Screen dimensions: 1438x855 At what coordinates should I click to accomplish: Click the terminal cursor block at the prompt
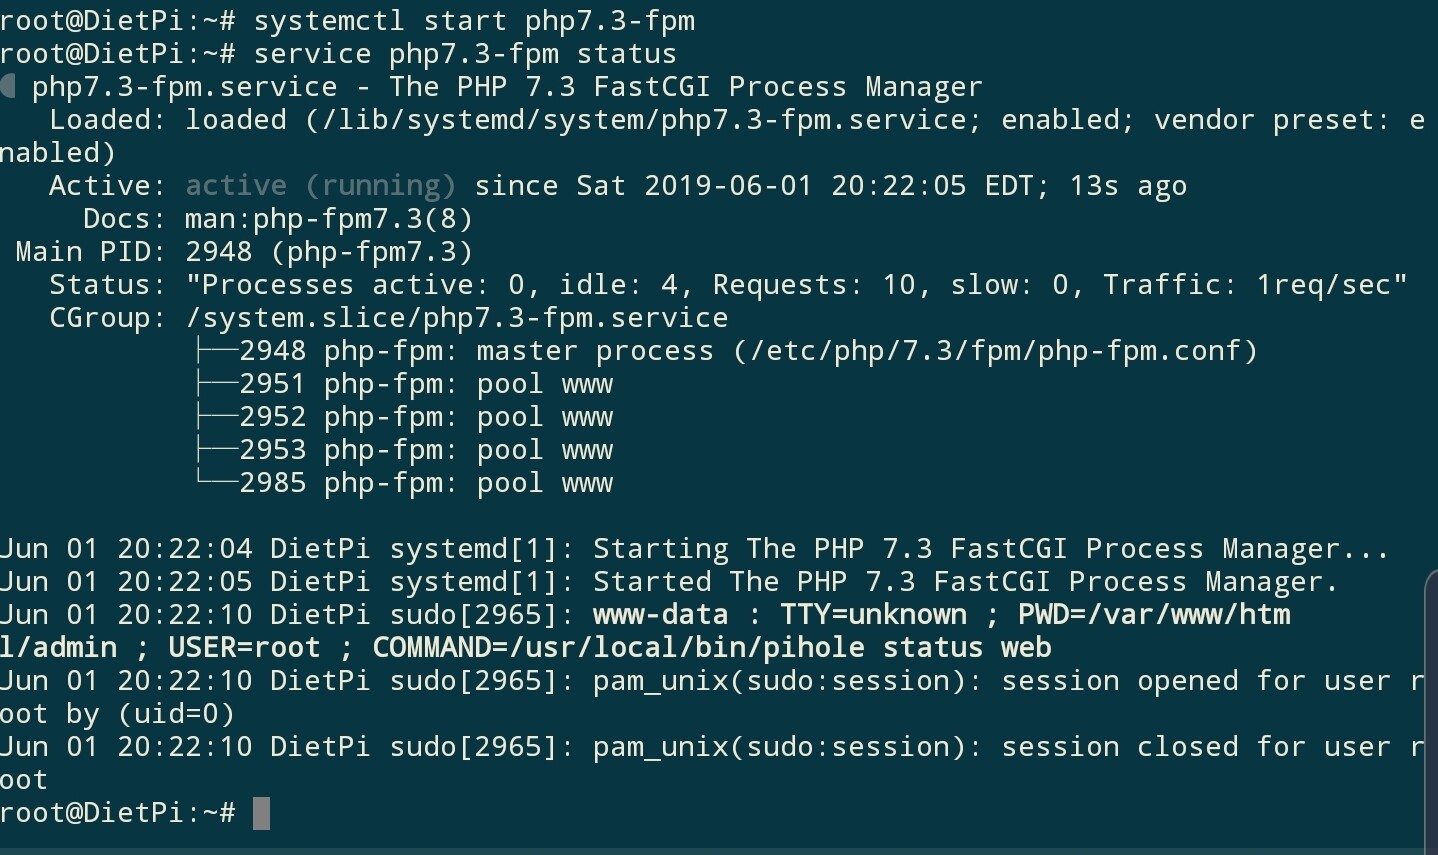click(x=261, y=813)
